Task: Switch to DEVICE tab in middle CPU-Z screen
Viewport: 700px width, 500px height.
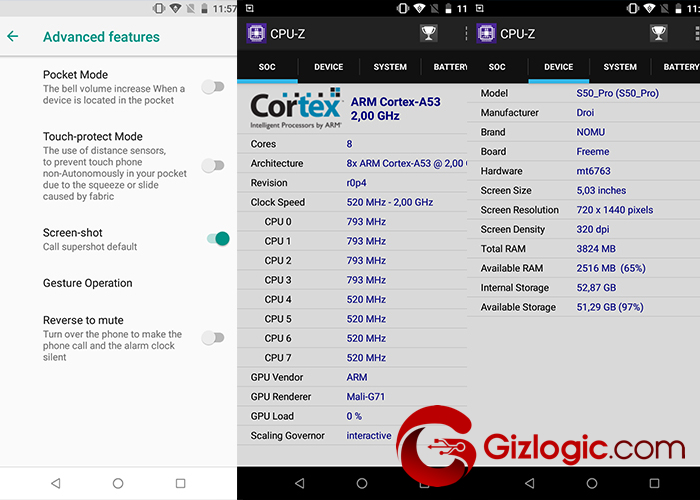Action: point(329,67)
